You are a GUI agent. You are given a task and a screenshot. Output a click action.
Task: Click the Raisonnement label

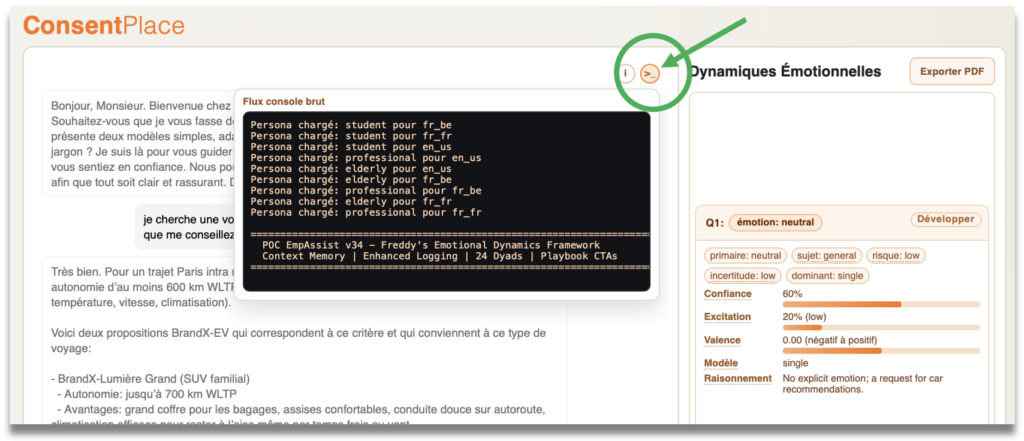[x=738, y=378]
